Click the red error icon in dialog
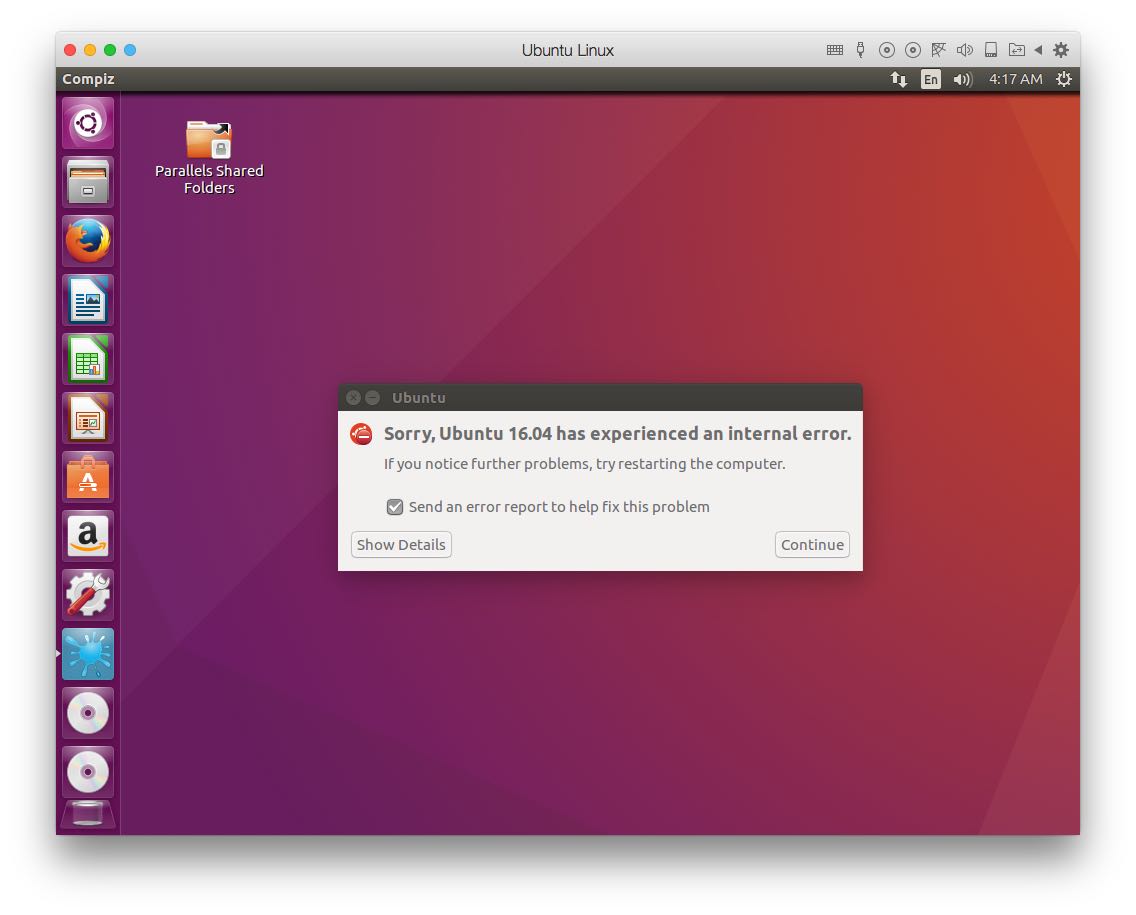This screenshot has height=915, width=1136. tap(361, 434)
